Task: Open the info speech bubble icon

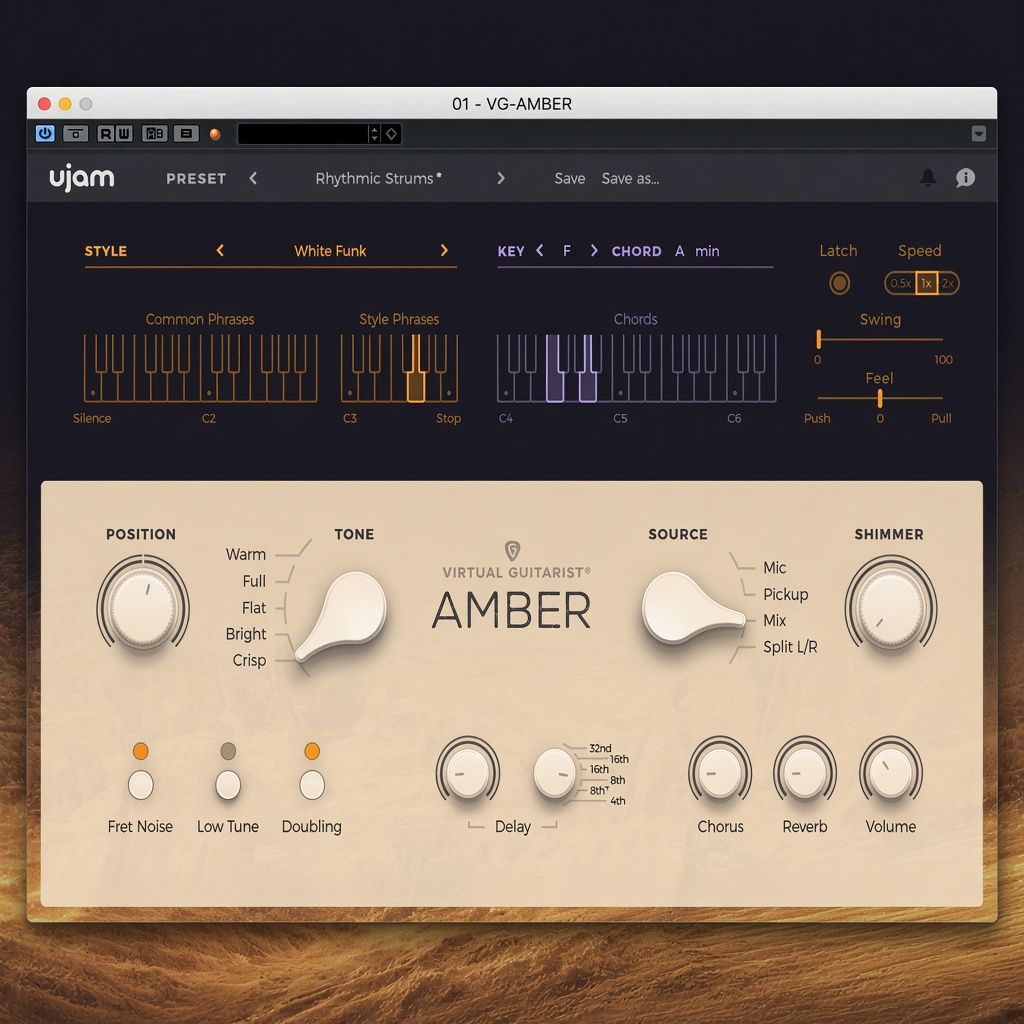Action: pyautogui.click(x=965, y=178)
